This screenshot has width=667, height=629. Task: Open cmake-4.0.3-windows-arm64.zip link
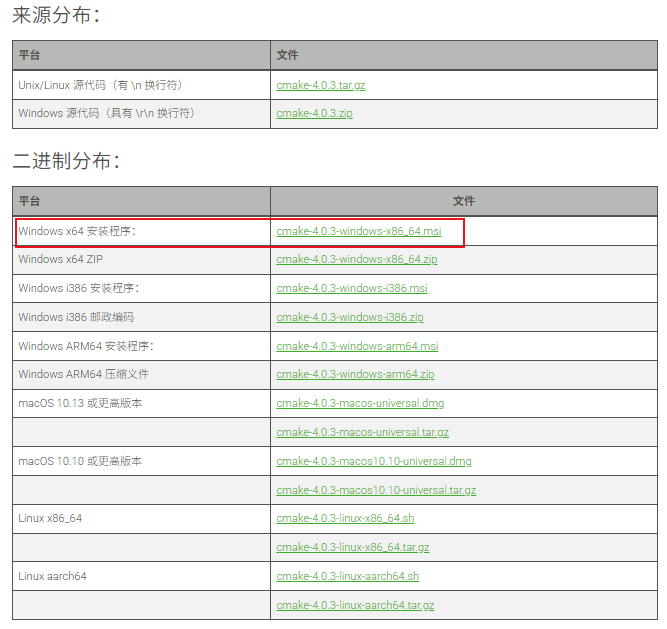coord(355,374)
